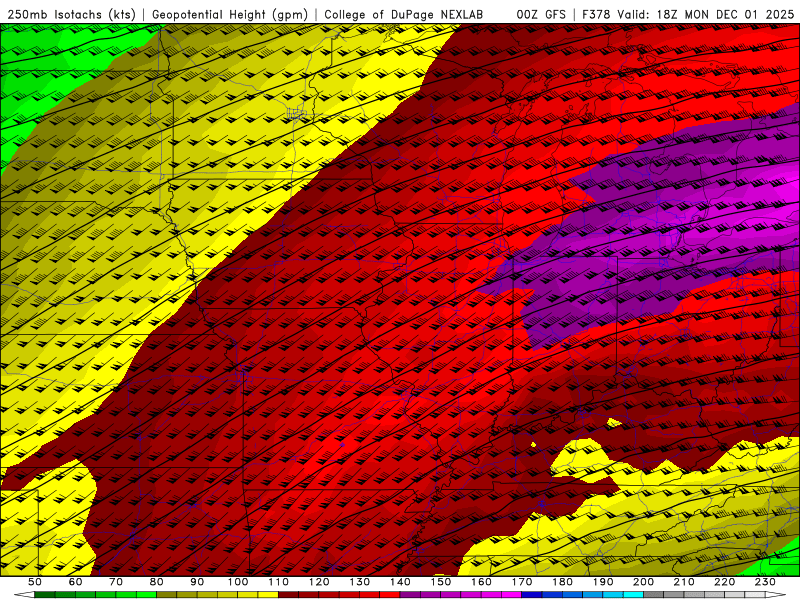Click the "F378" forecast hour label

point(596,14)
